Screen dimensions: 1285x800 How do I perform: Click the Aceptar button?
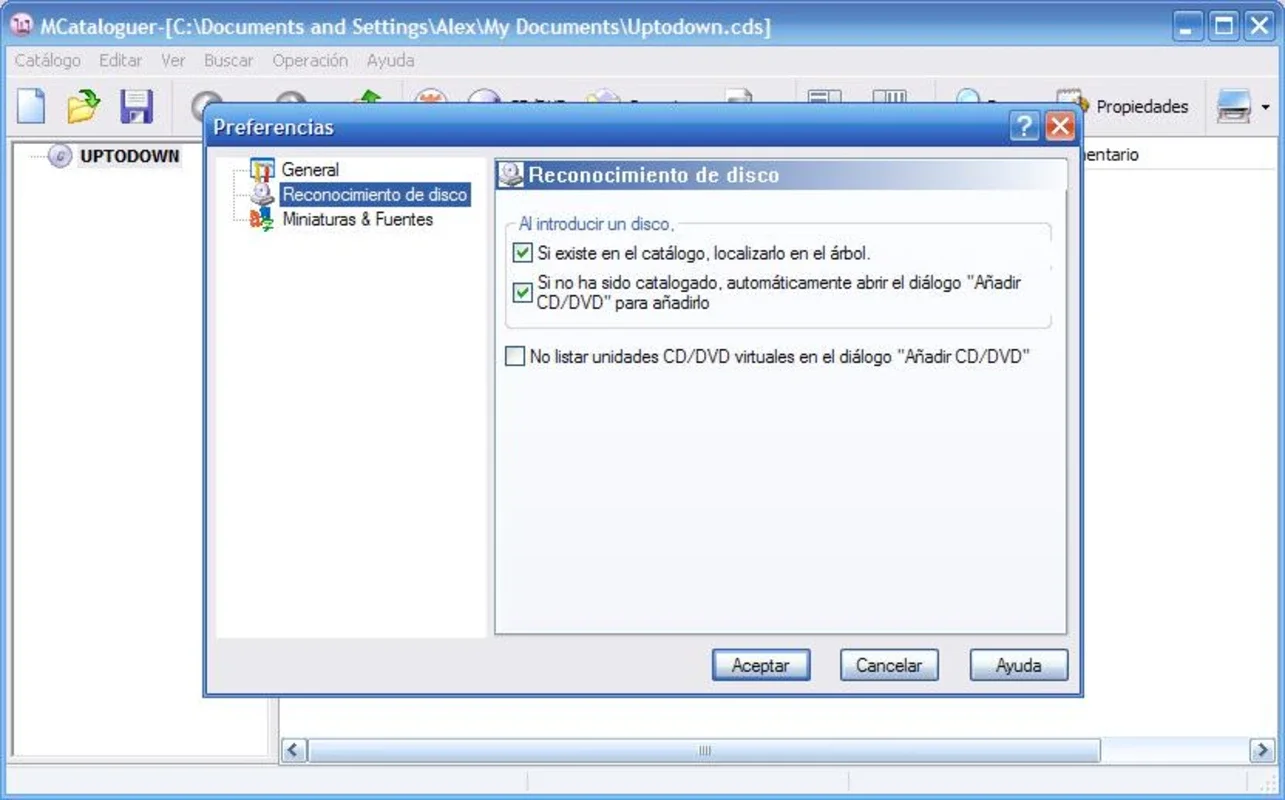click(761, 665)
